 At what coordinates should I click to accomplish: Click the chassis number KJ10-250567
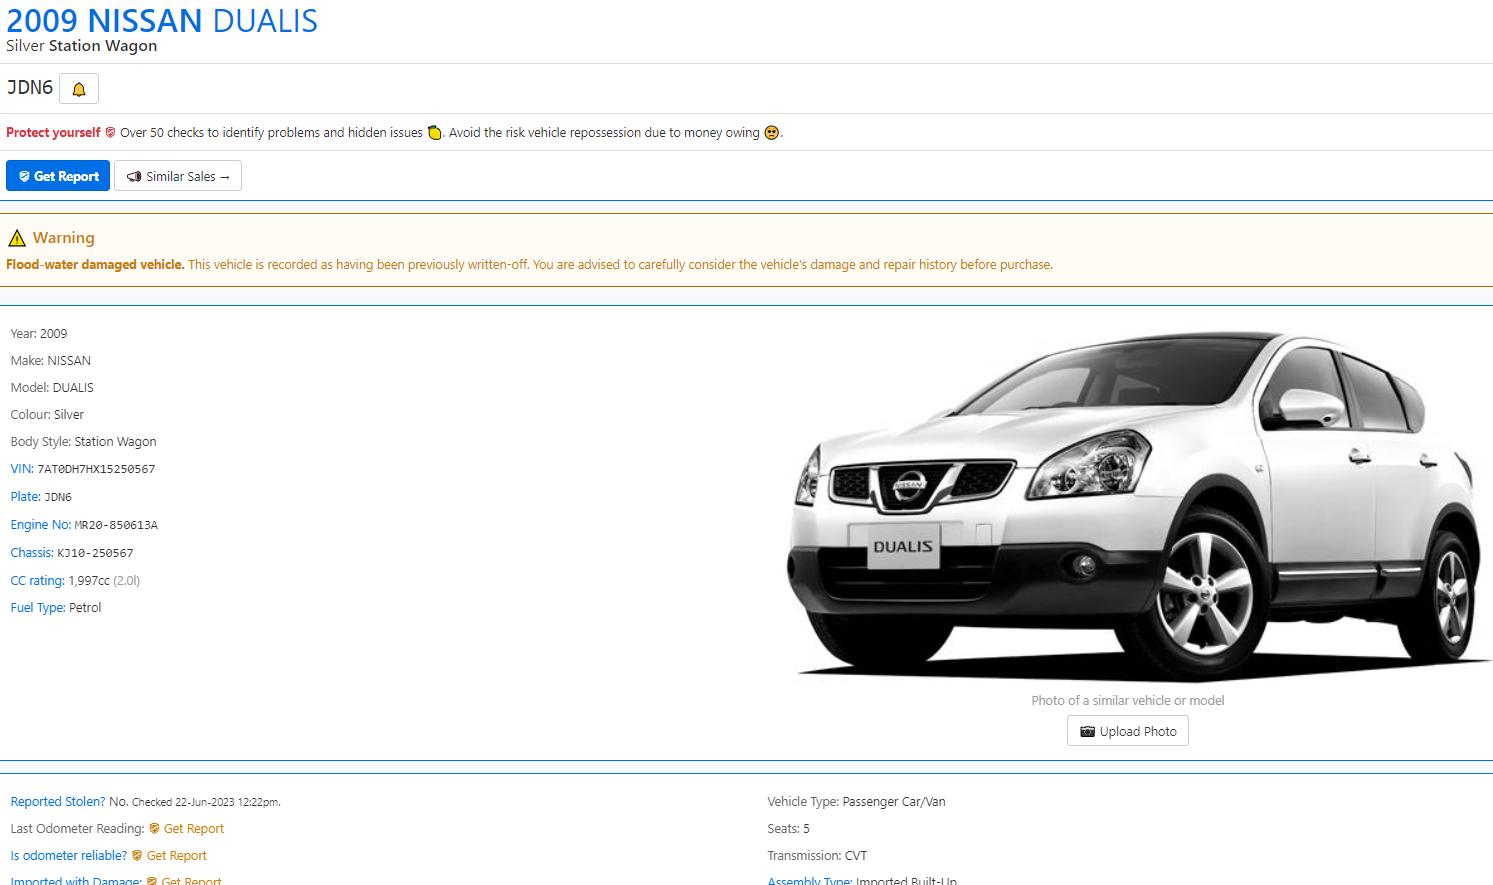pyautogui.click(x=95, y=553)
